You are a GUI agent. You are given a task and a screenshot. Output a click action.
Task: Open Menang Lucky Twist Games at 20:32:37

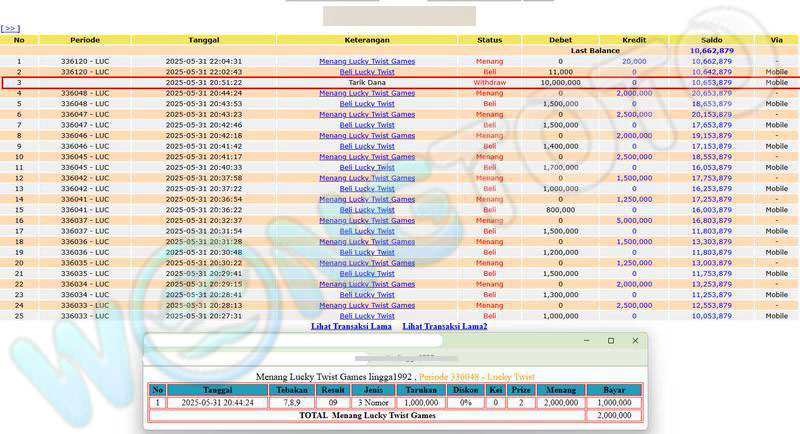pos(367,220)
